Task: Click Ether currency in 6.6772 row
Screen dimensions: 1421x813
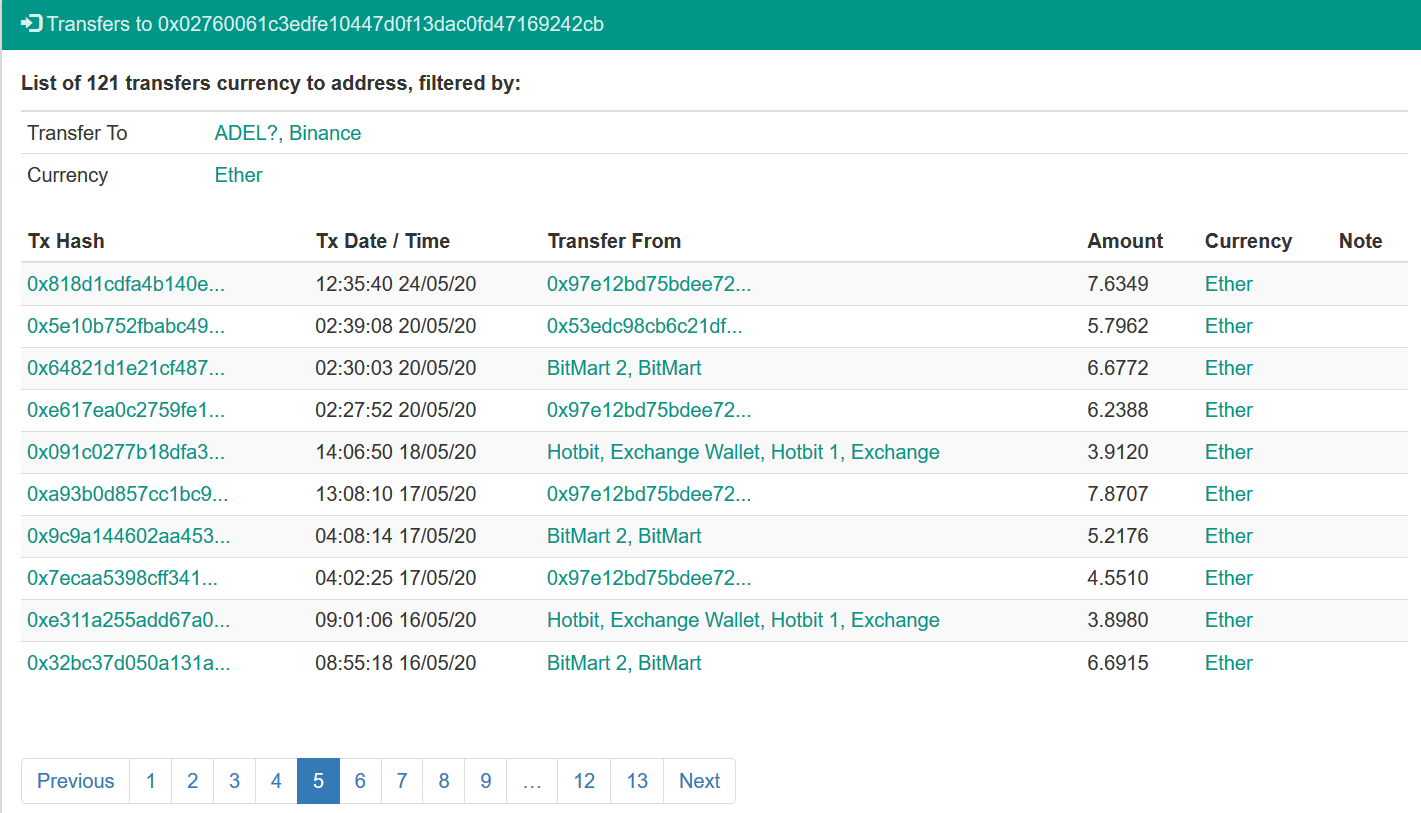Action: coord(1229,368)
